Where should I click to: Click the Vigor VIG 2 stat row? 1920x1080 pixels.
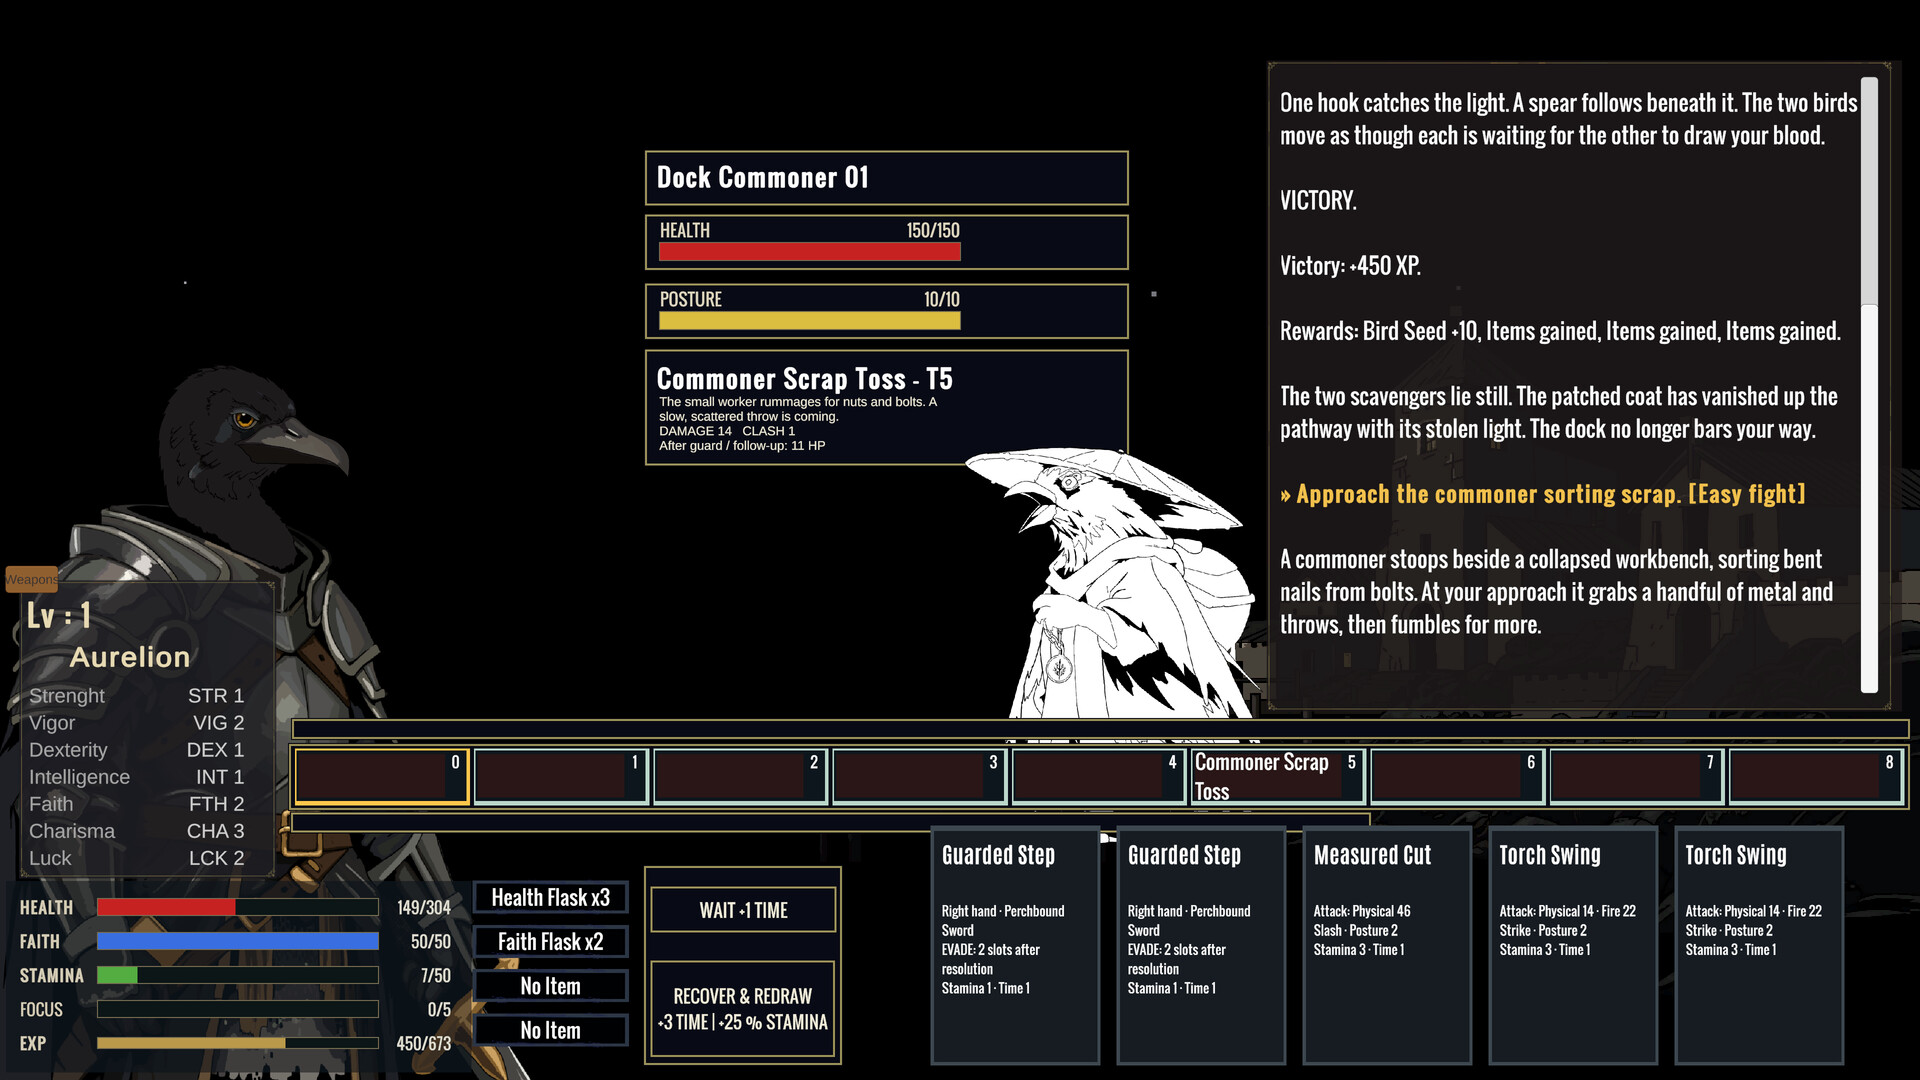coord(136,722)
